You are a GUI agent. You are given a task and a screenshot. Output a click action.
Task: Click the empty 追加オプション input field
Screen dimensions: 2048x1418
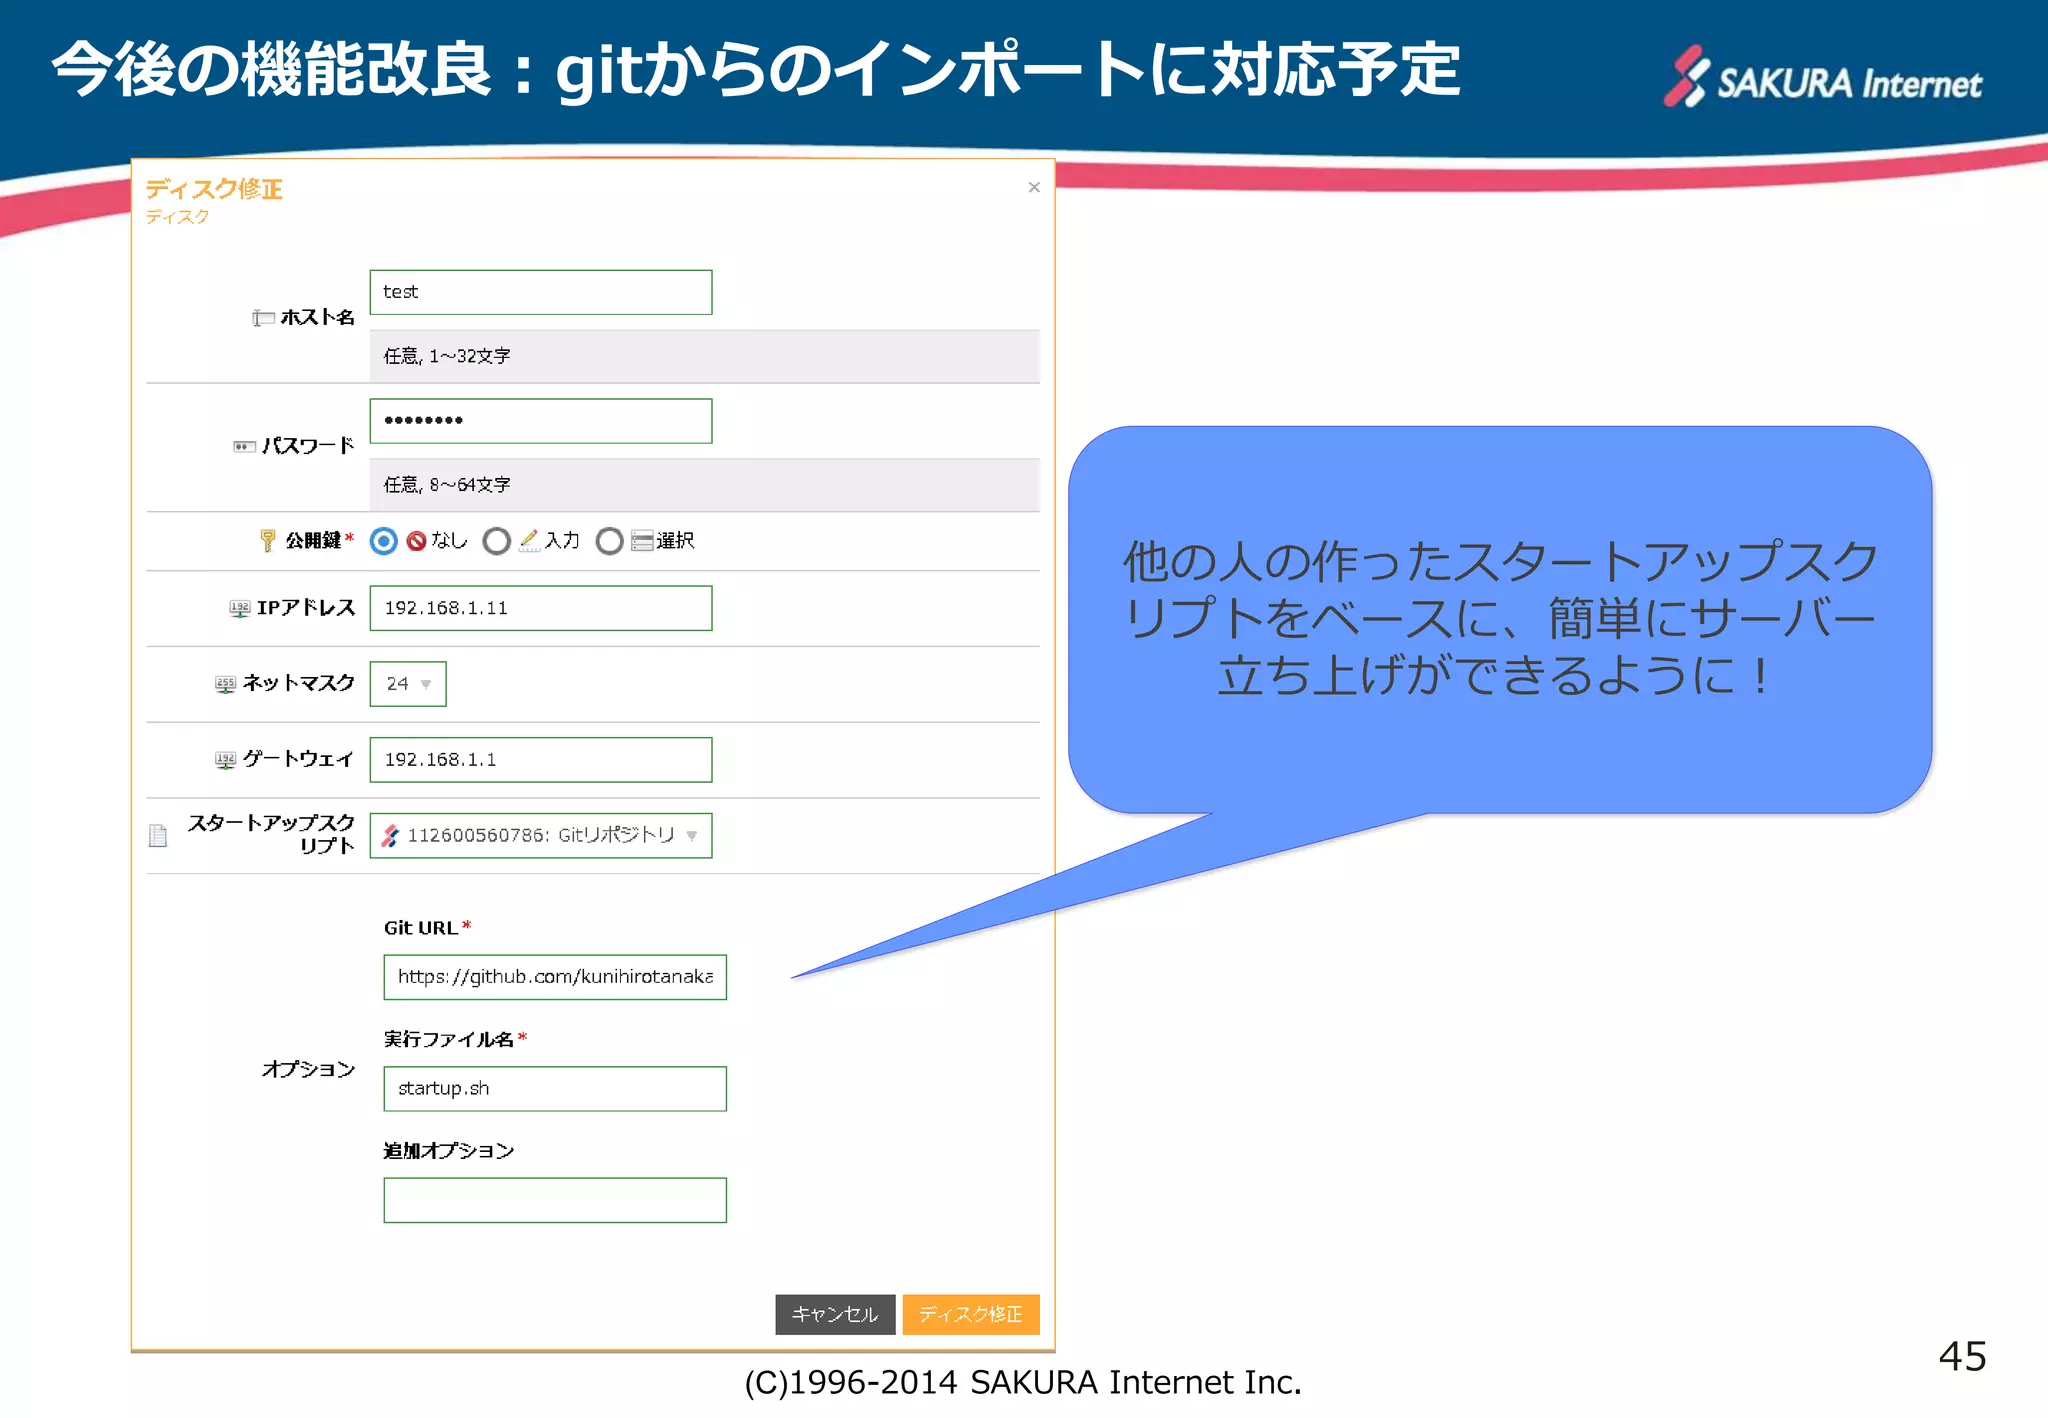[555, 1200]
